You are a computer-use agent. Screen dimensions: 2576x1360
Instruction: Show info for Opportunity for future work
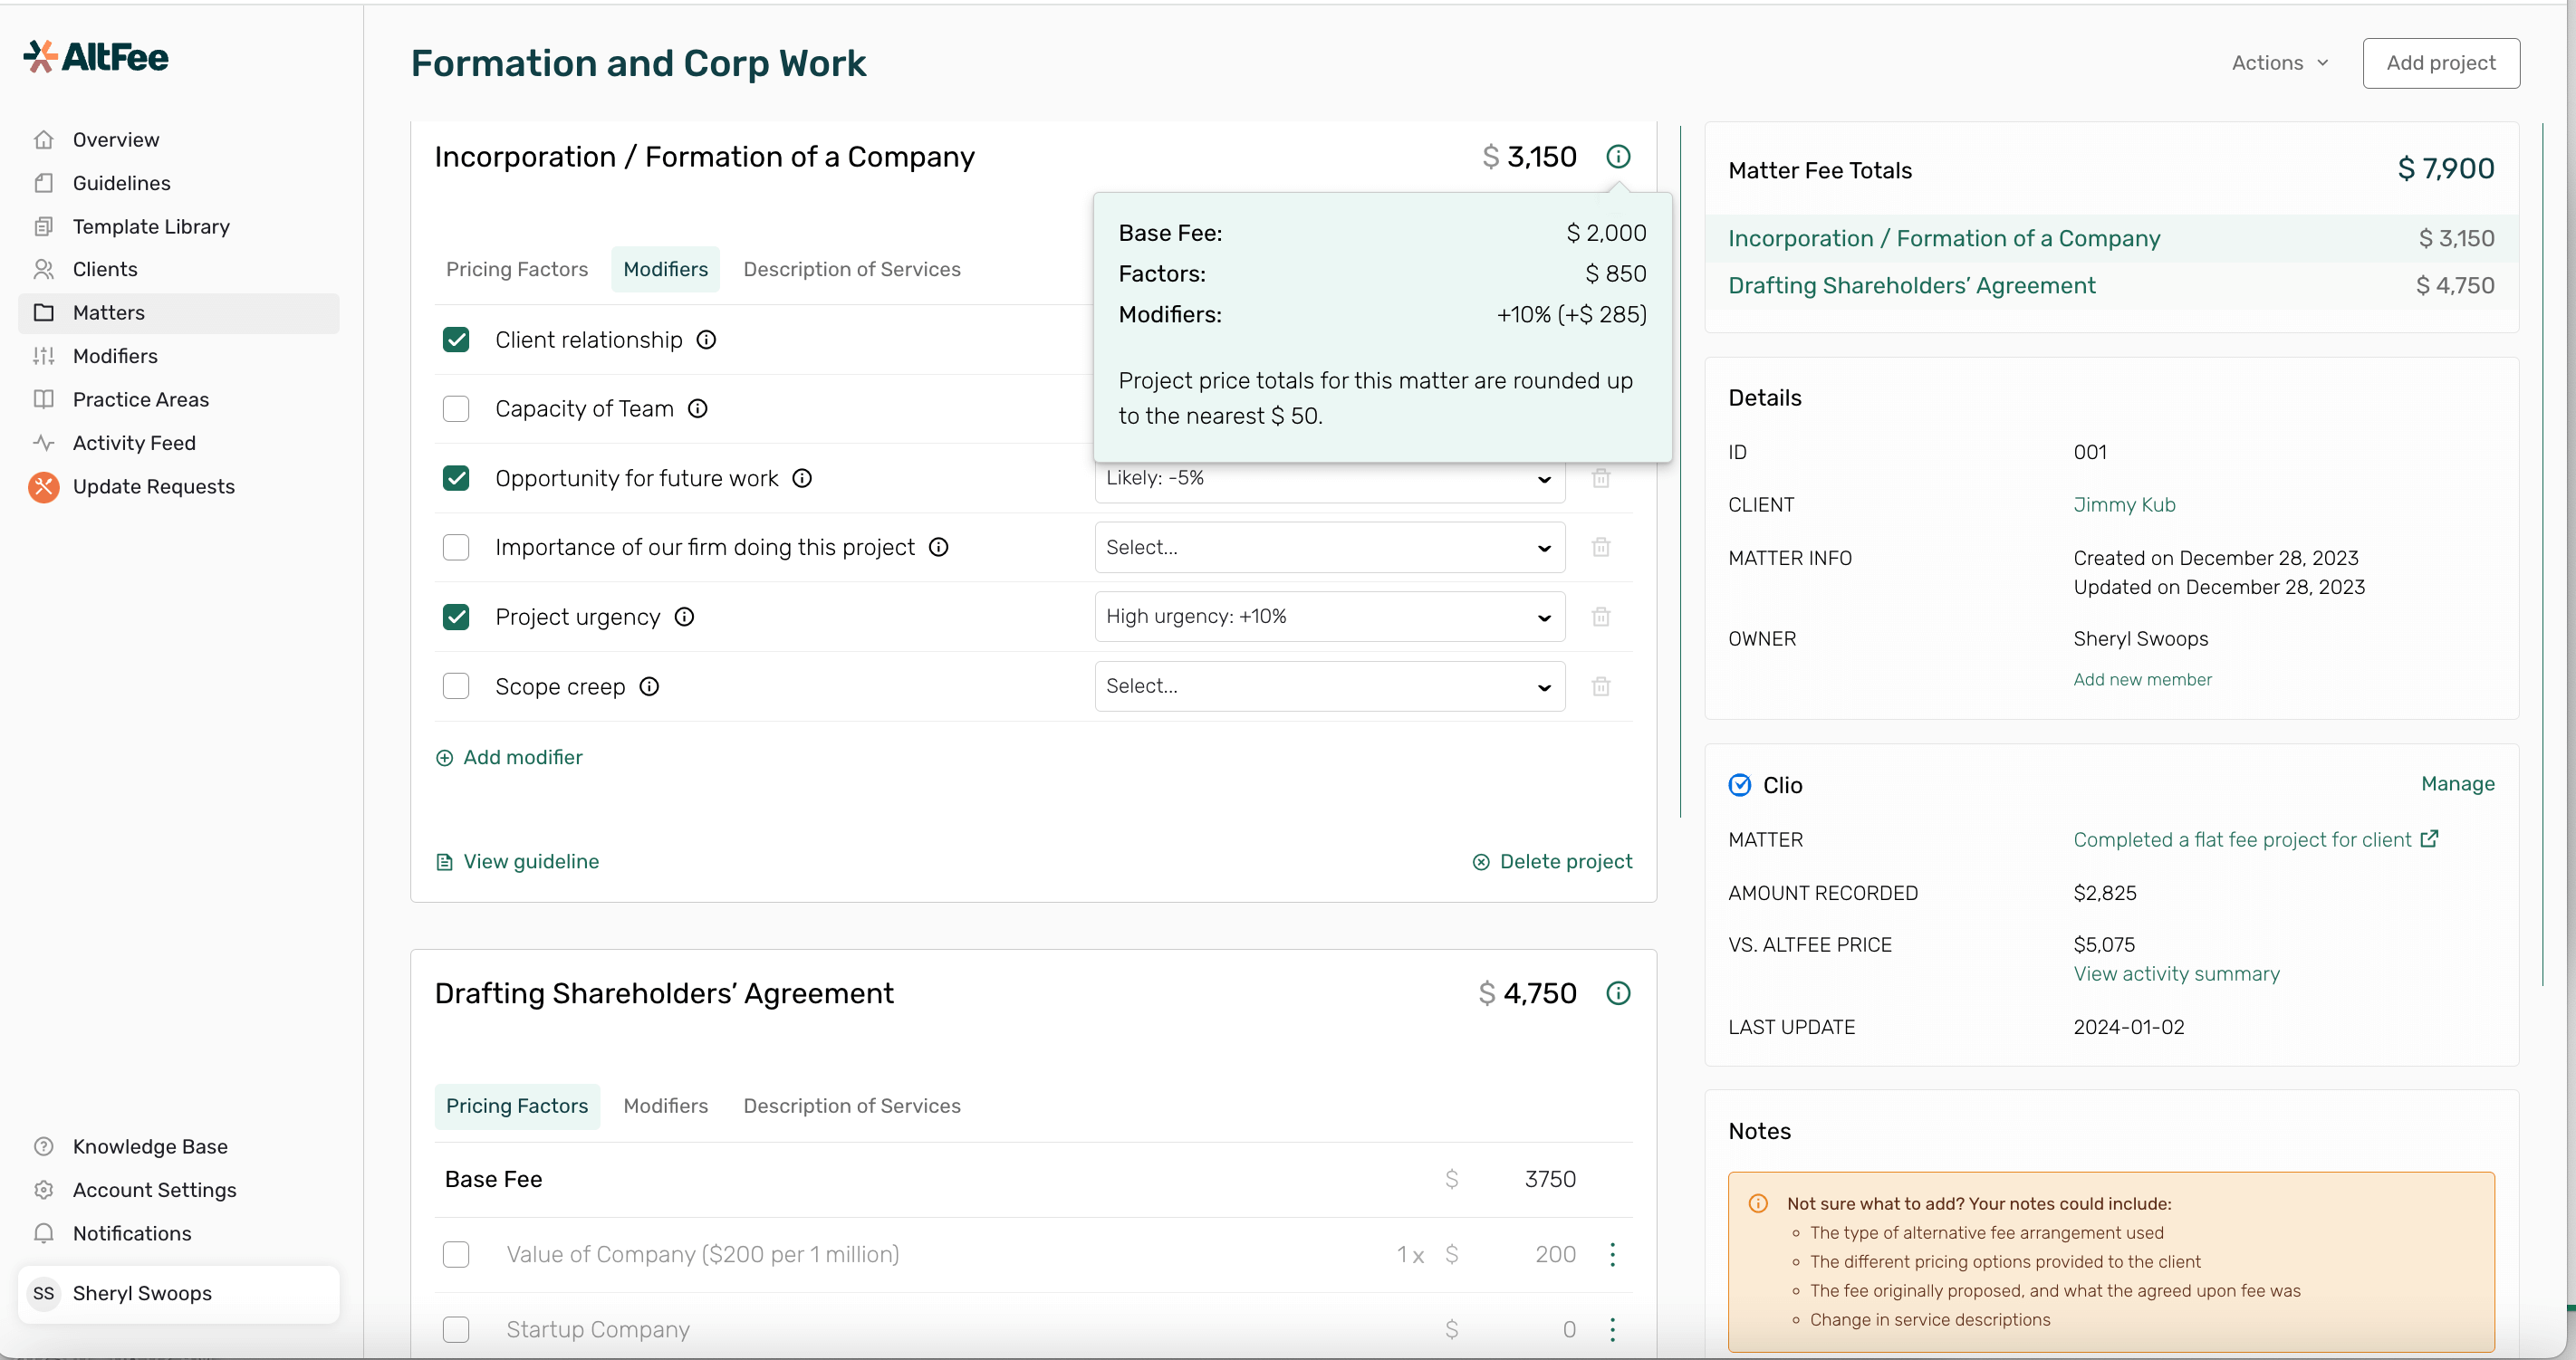802,478
